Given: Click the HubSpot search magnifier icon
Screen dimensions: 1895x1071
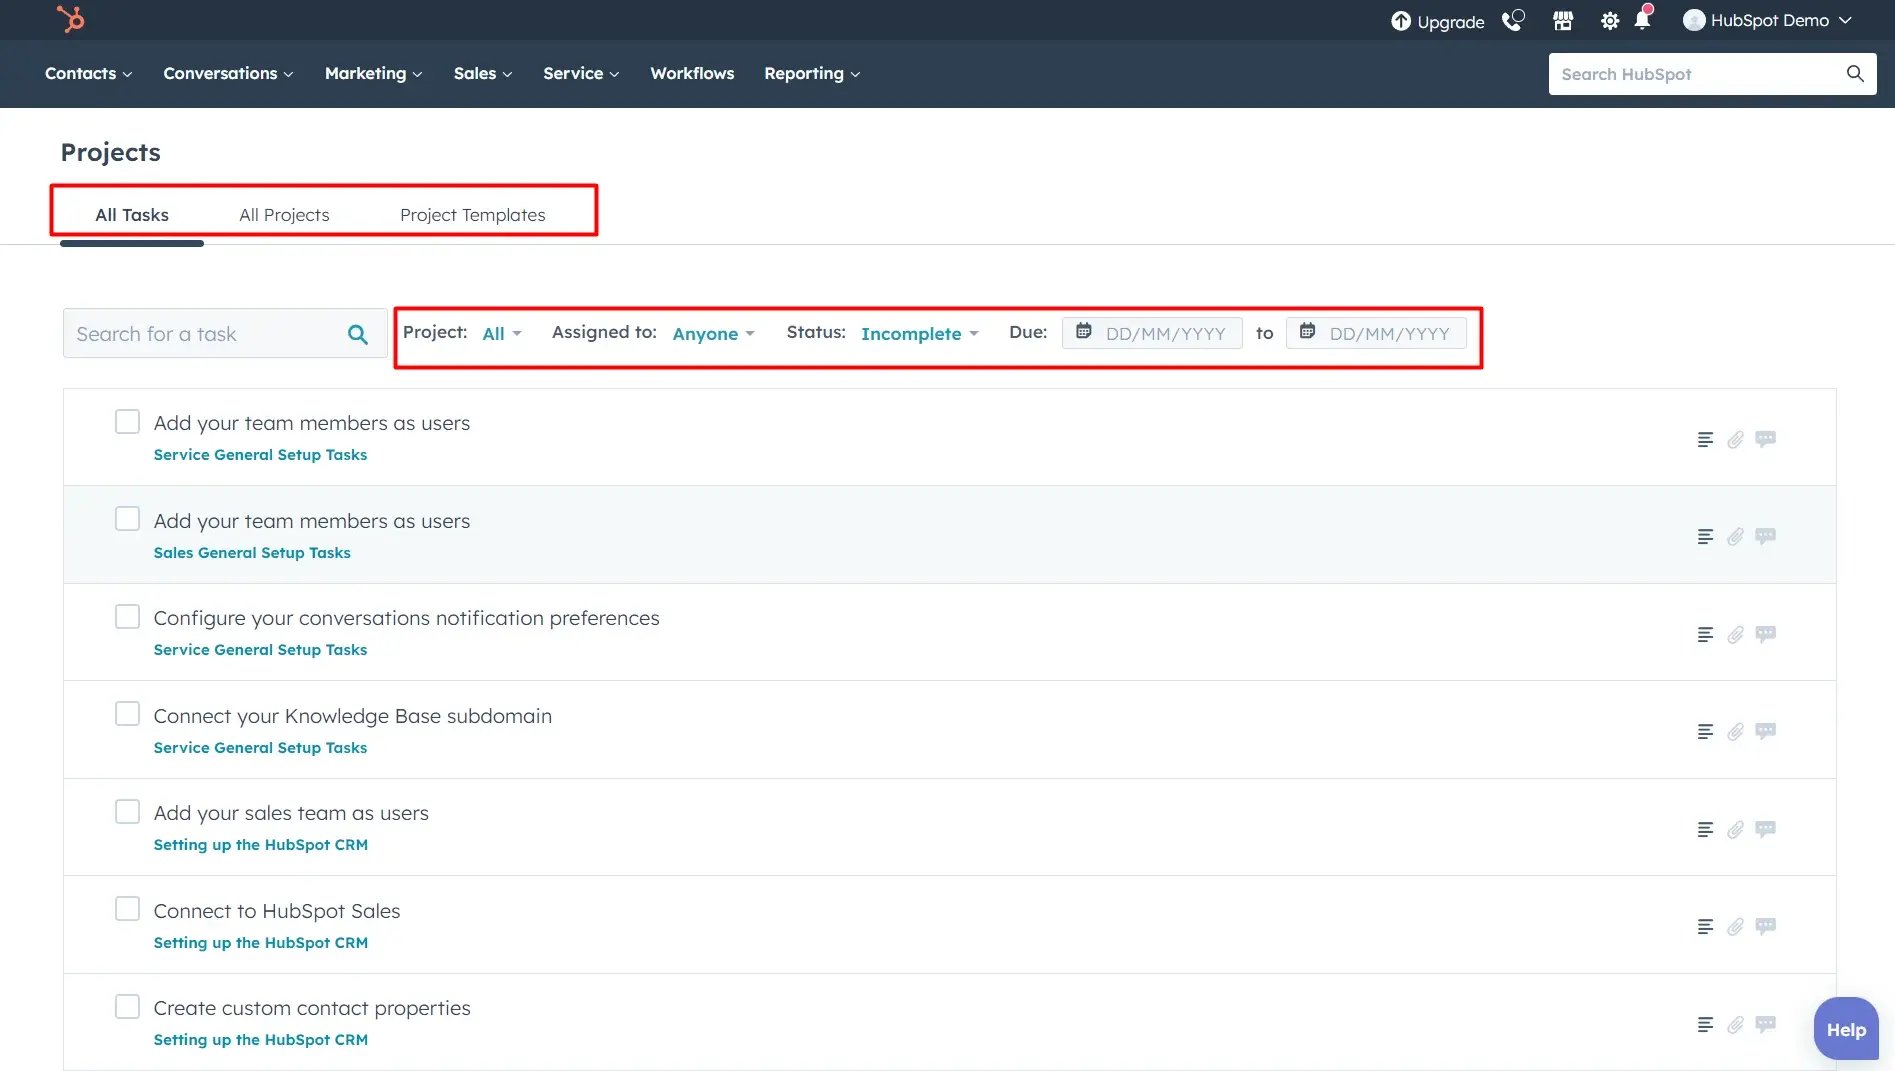Looking at the screenshot, I should [1855, 73].
